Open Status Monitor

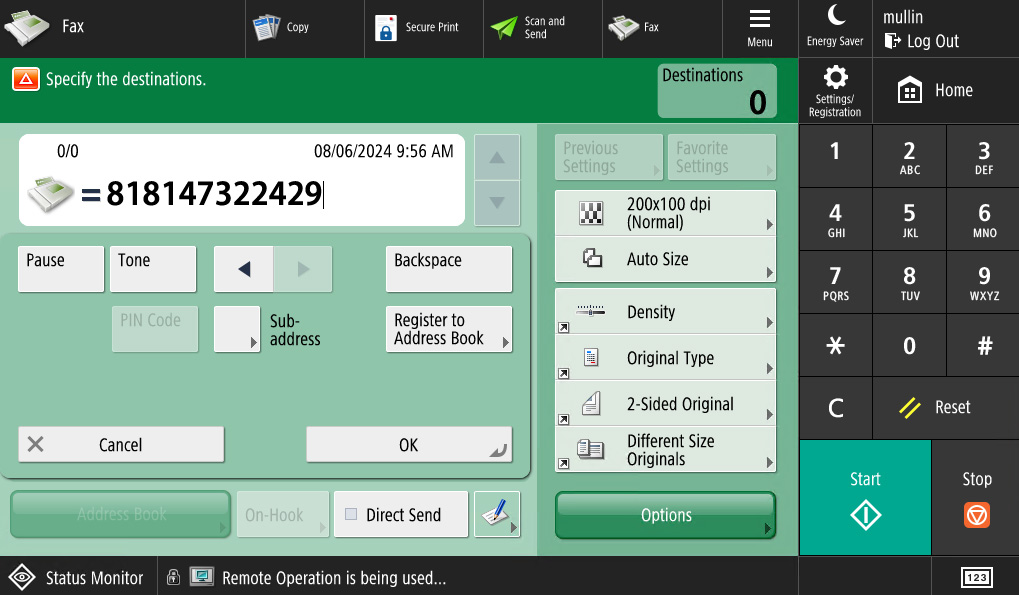coord(78,577)
